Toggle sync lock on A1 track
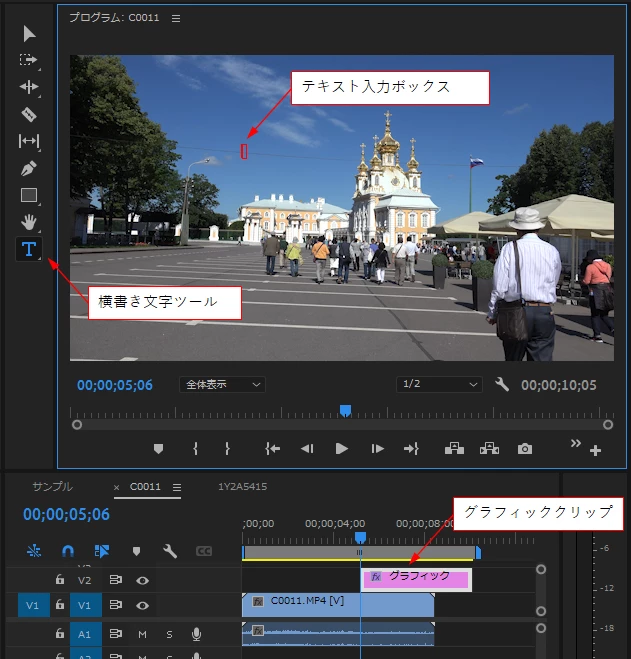Image resolution: width=631 pixels, height=659 pixels. 116,633
